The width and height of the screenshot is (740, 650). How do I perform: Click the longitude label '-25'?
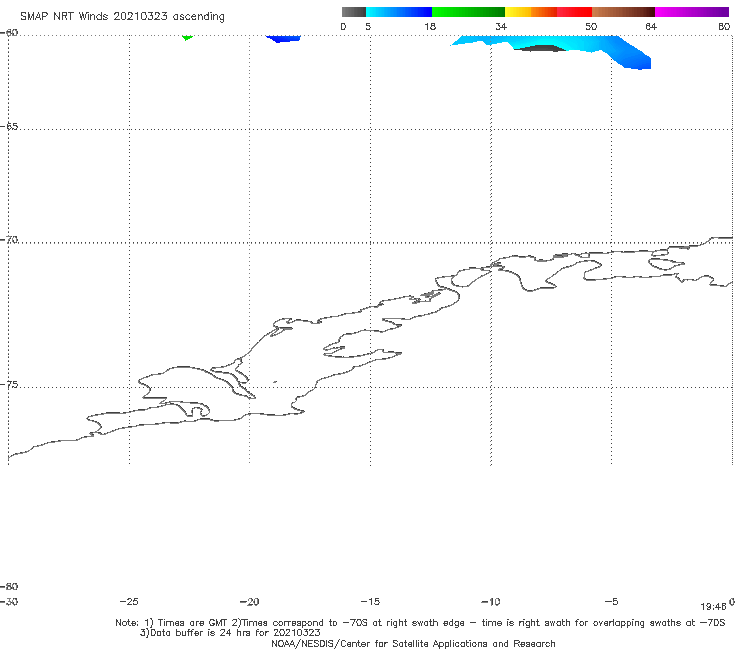click(129, 601)
